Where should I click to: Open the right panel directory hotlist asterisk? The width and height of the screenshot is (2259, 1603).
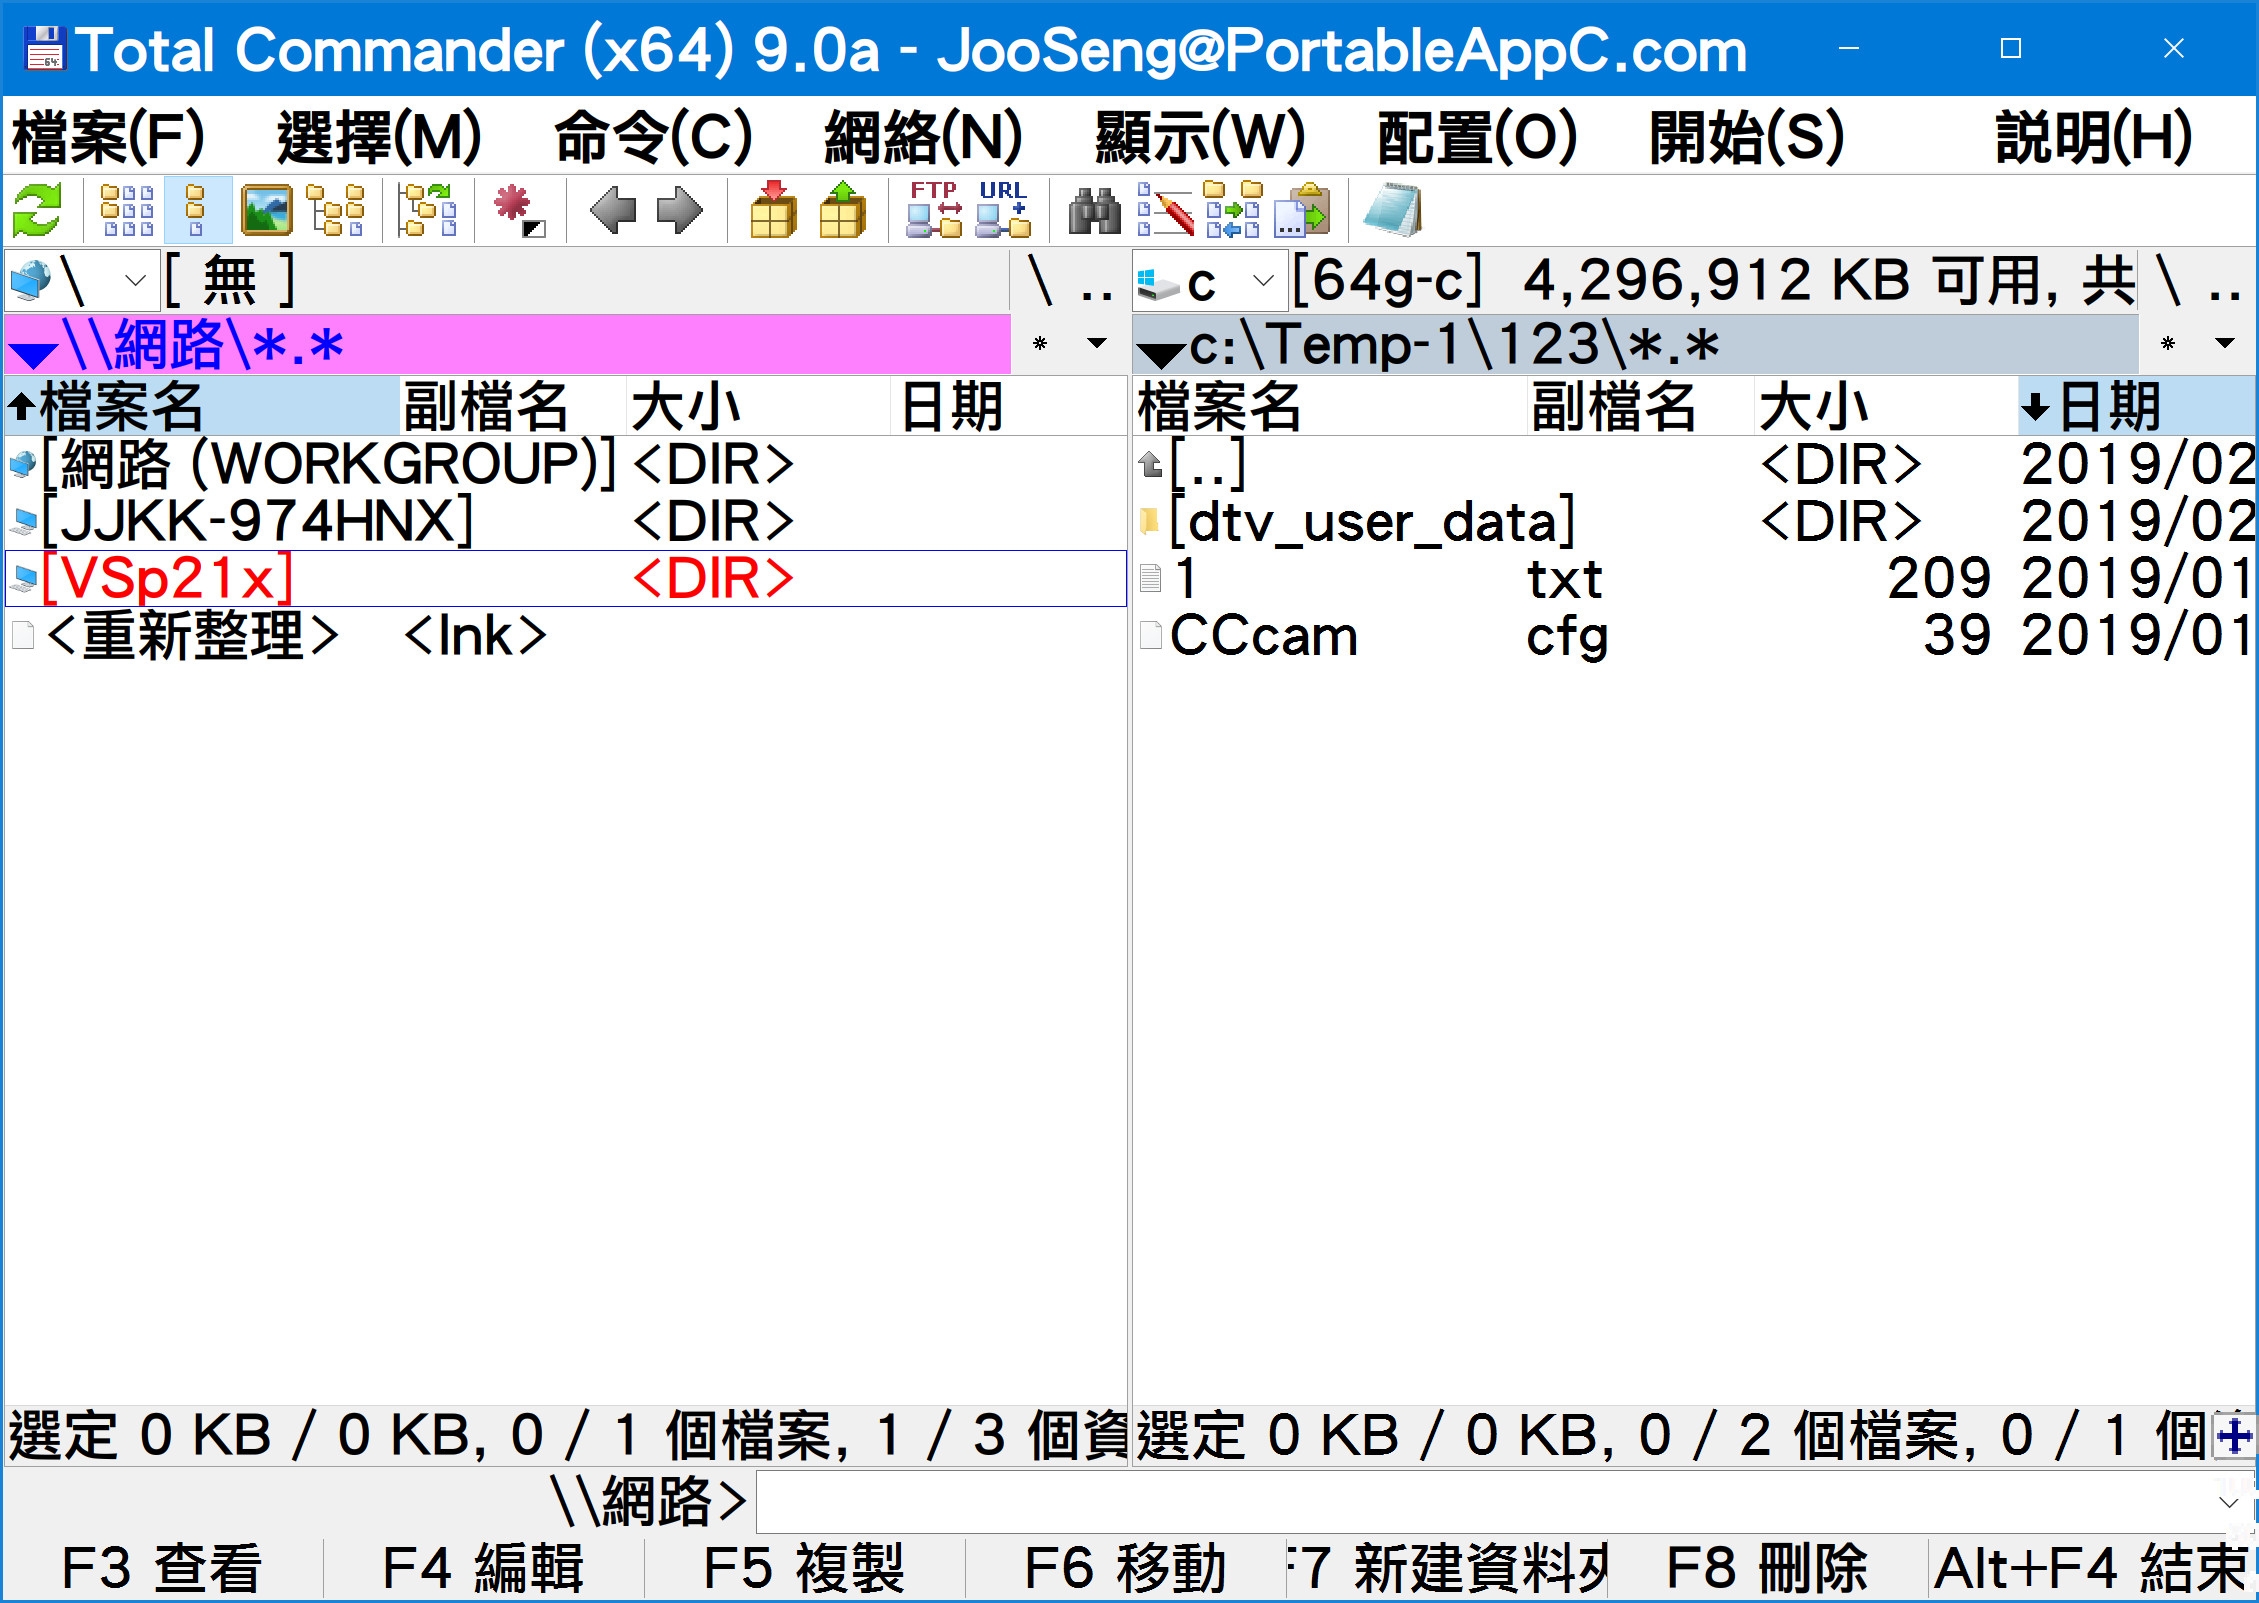(2168, 344)
